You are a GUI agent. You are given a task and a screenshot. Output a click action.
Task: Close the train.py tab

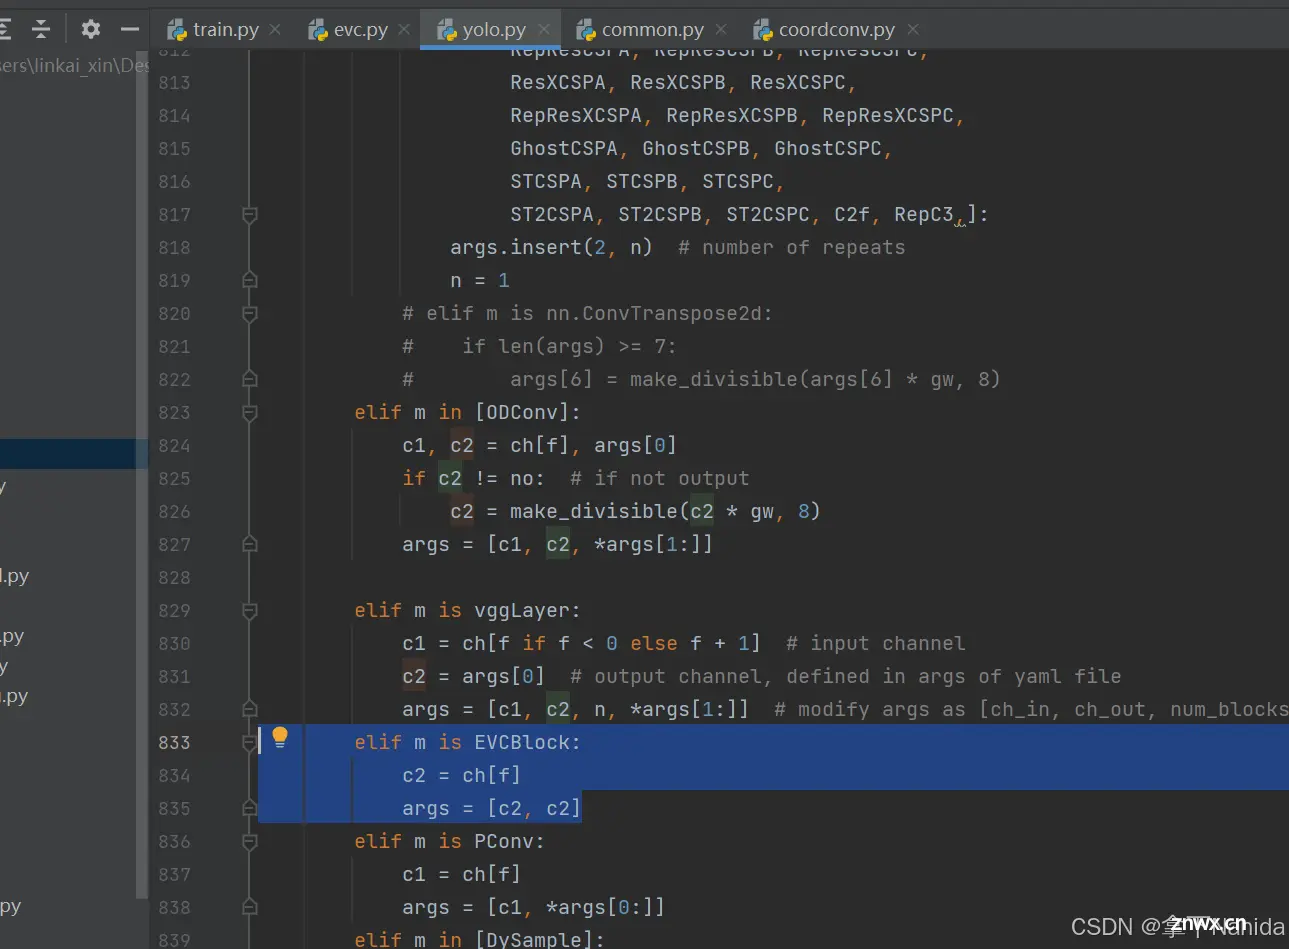coord(275,29)
